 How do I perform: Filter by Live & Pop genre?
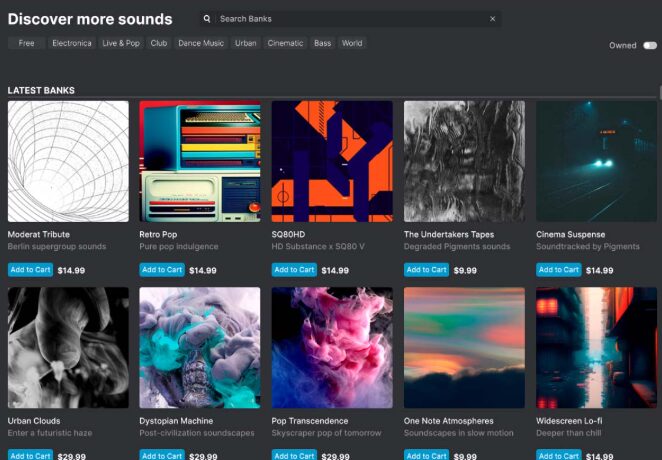point(122,43)
